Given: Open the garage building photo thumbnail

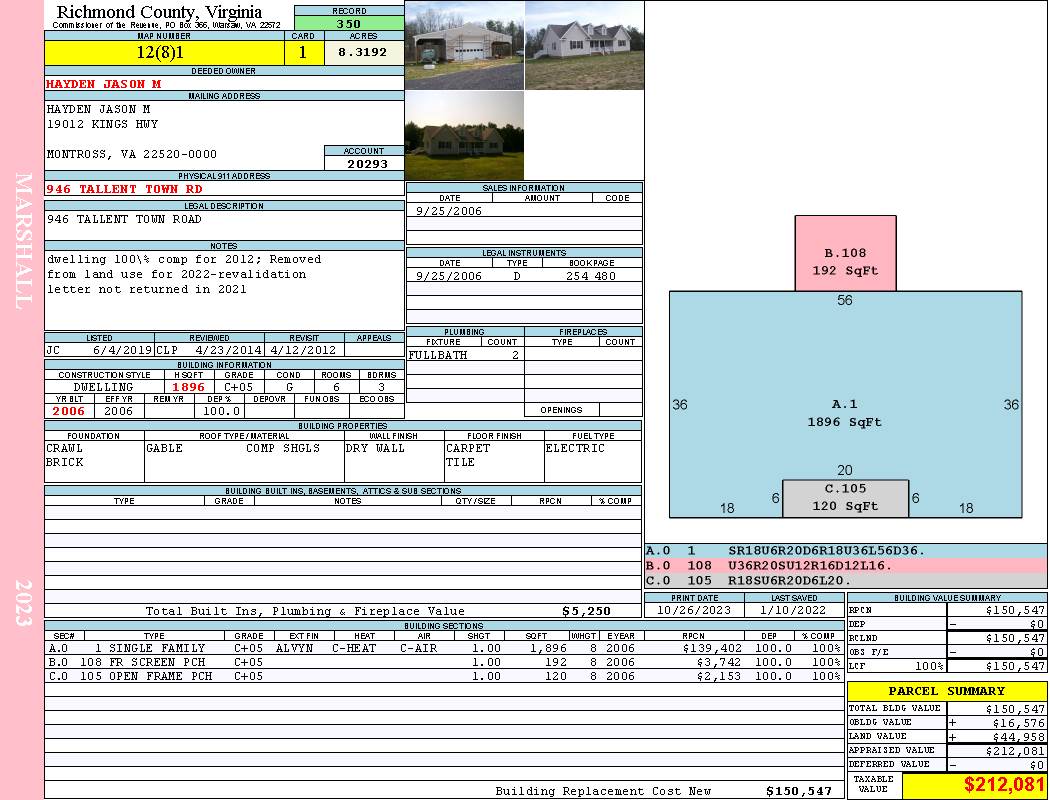Looking at the screenshot, I should pyautogui.click(x=464, y=45).
